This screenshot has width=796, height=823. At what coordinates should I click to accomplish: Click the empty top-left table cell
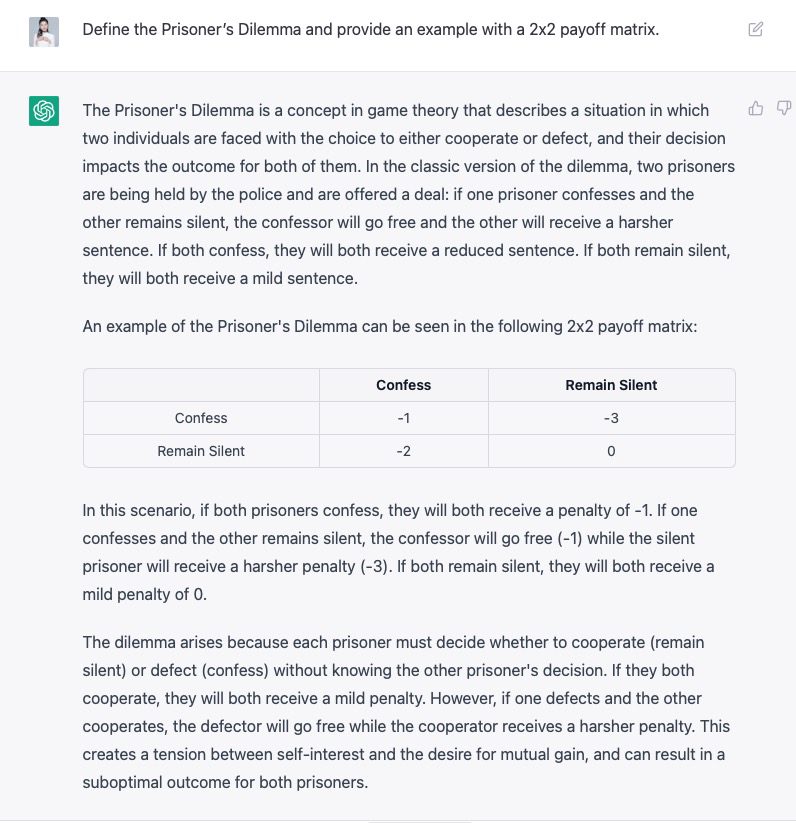click(200, 385)
